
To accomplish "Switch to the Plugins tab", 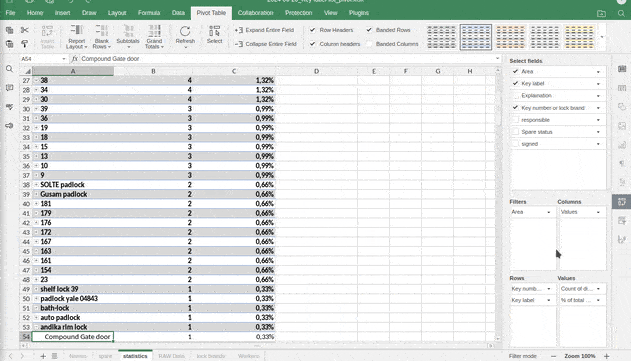I will [x=359, y=13].
